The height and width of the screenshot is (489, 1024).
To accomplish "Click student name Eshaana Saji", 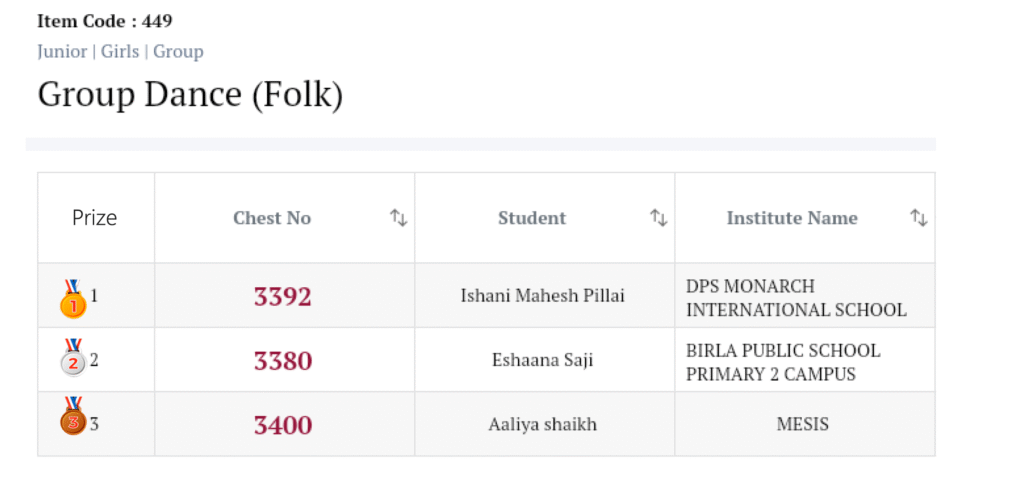I will [x=543, y=360].
